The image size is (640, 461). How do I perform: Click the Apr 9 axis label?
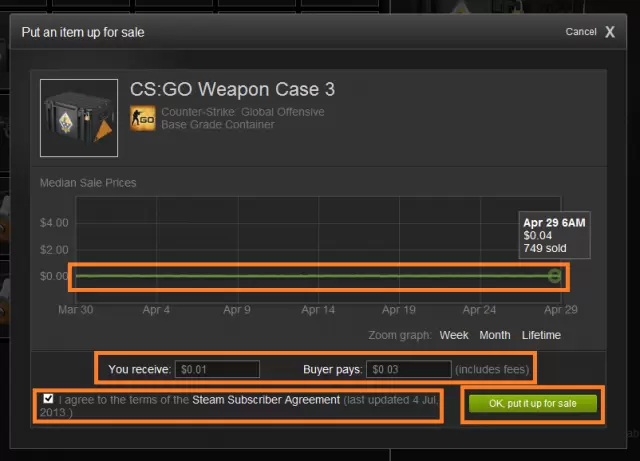pos(237,310)
